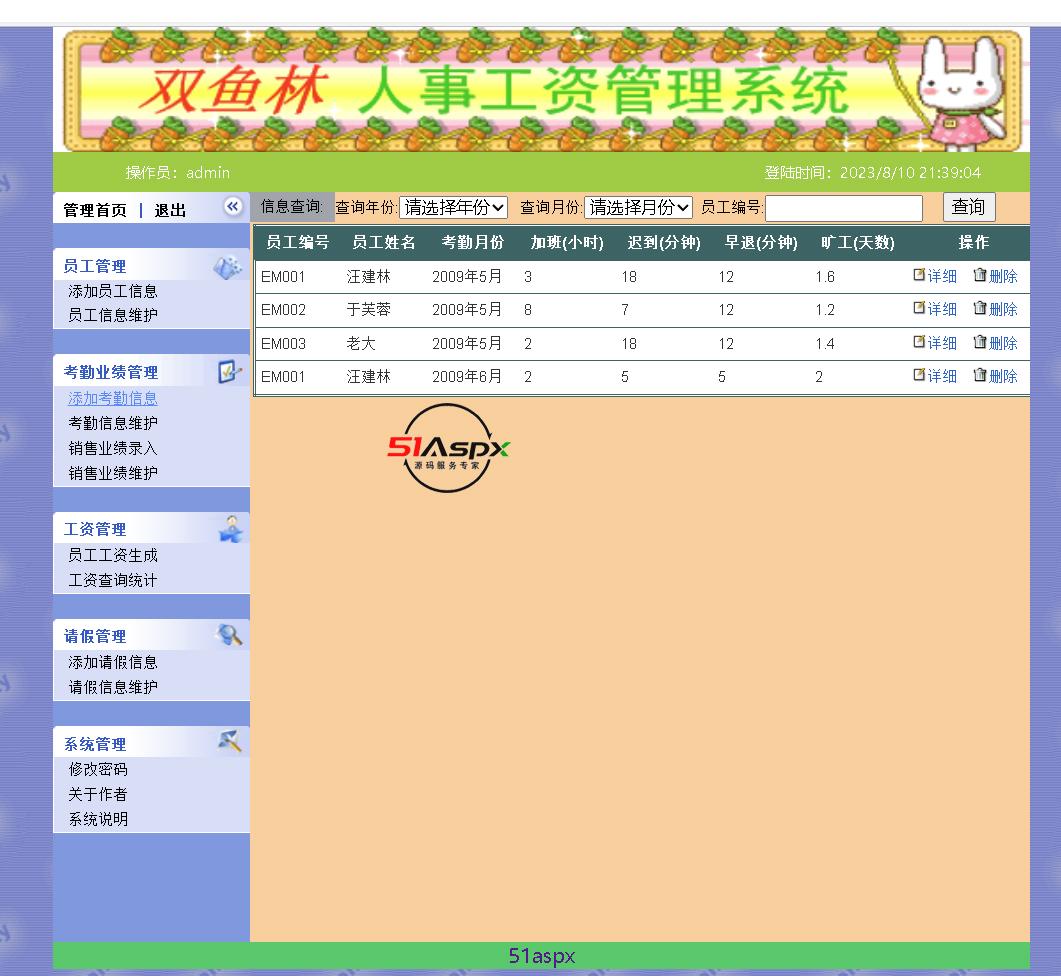Click 员工管理 section header

click(x=95, y=266)
